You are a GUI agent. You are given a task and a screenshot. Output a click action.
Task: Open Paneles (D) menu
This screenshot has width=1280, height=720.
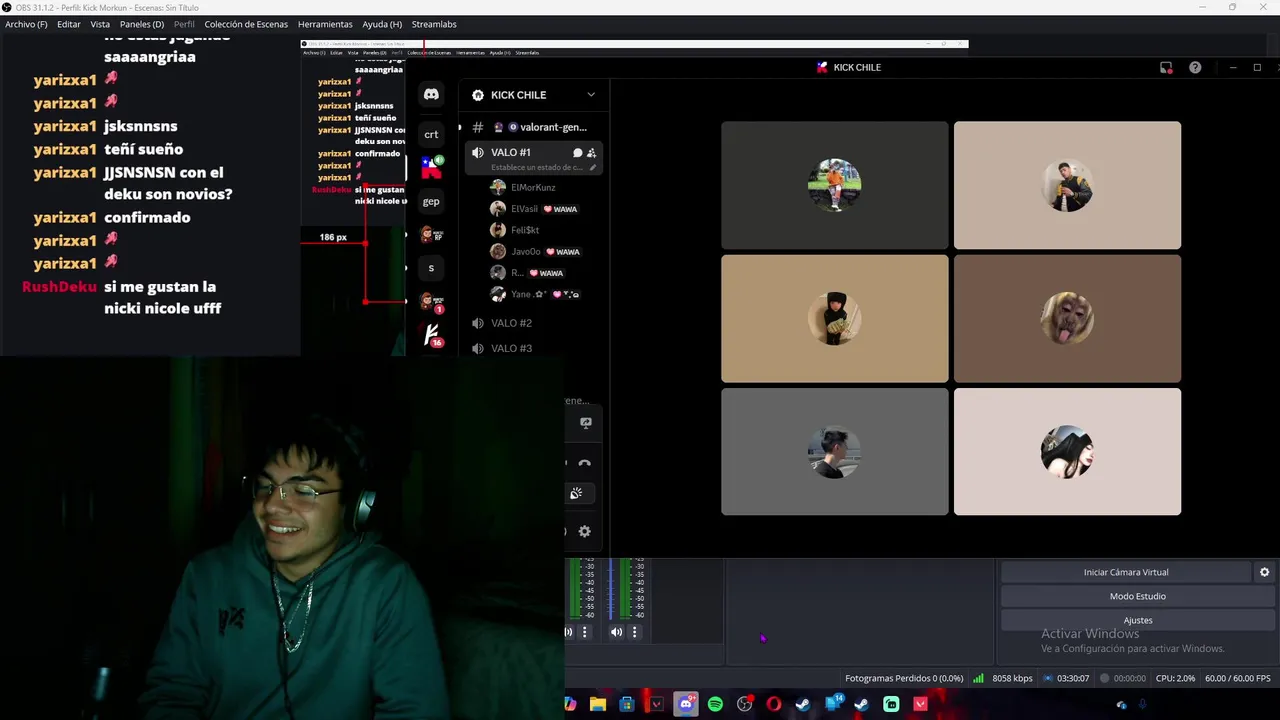click(x=142, y=24)
